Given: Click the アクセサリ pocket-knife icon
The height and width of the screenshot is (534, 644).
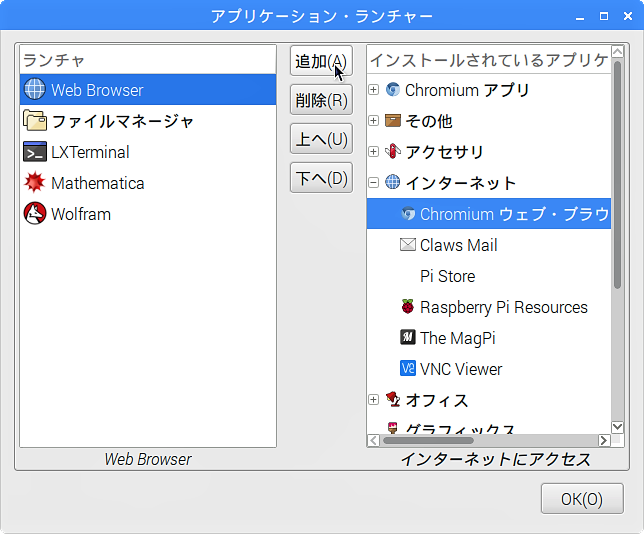Looking at the screenshot, I should click(393, 151).
